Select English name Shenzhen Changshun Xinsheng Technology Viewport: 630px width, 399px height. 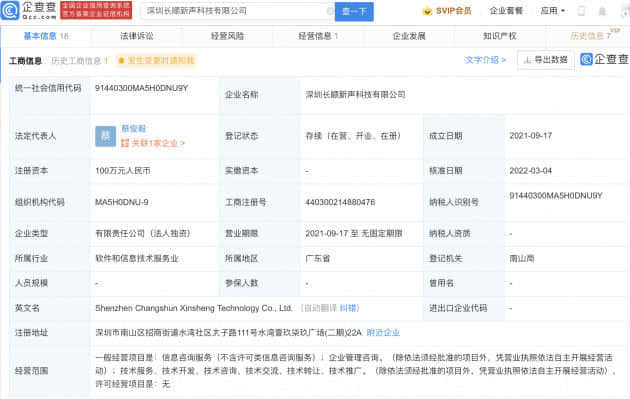(x=194, y=308)
